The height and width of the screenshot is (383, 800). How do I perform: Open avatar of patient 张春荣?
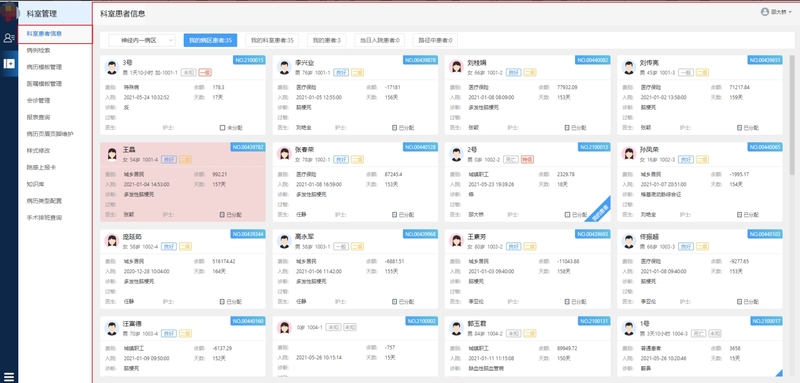click(284, 154)
